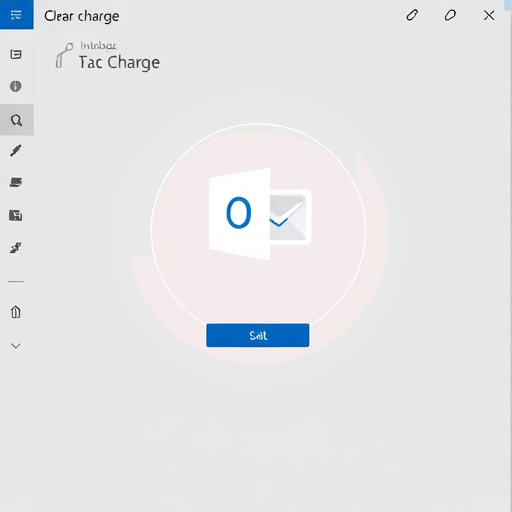Viewport: 512px width, 512px height.
Task: Select the pen tool in sidebar
Action: 16,151
